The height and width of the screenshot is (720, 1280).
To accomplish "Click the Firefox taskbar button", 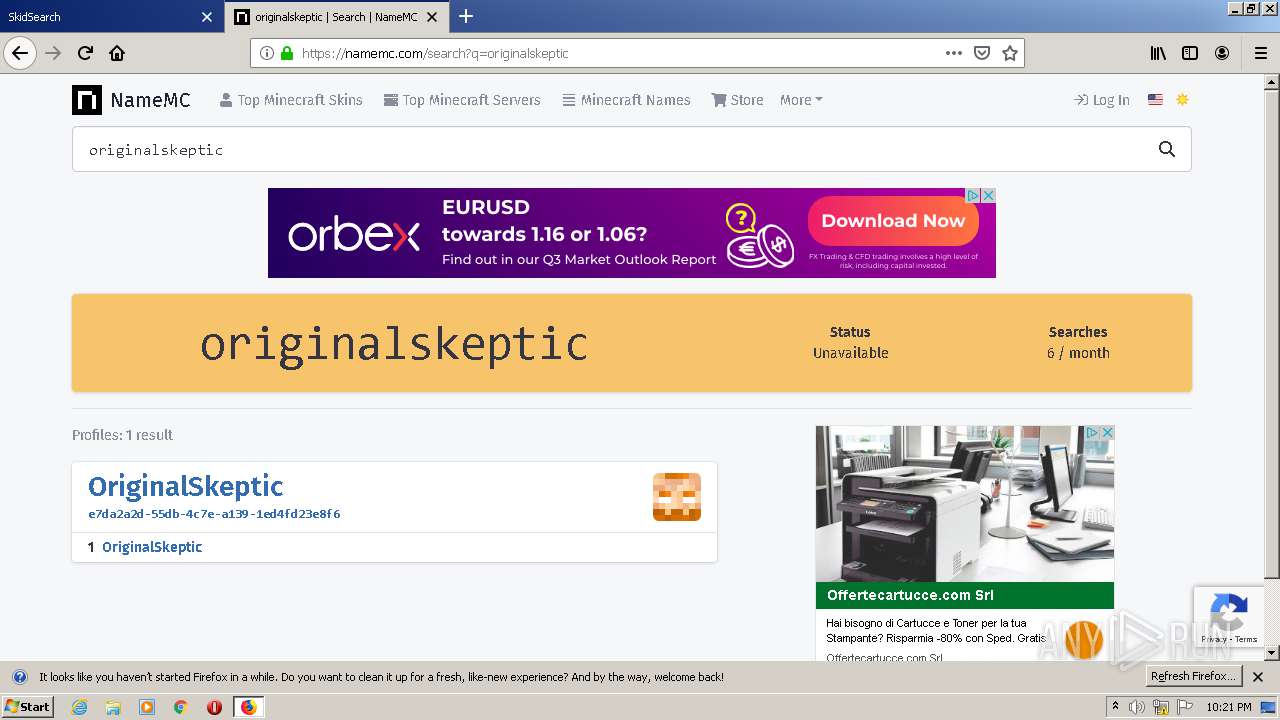I will pos(248,707).
